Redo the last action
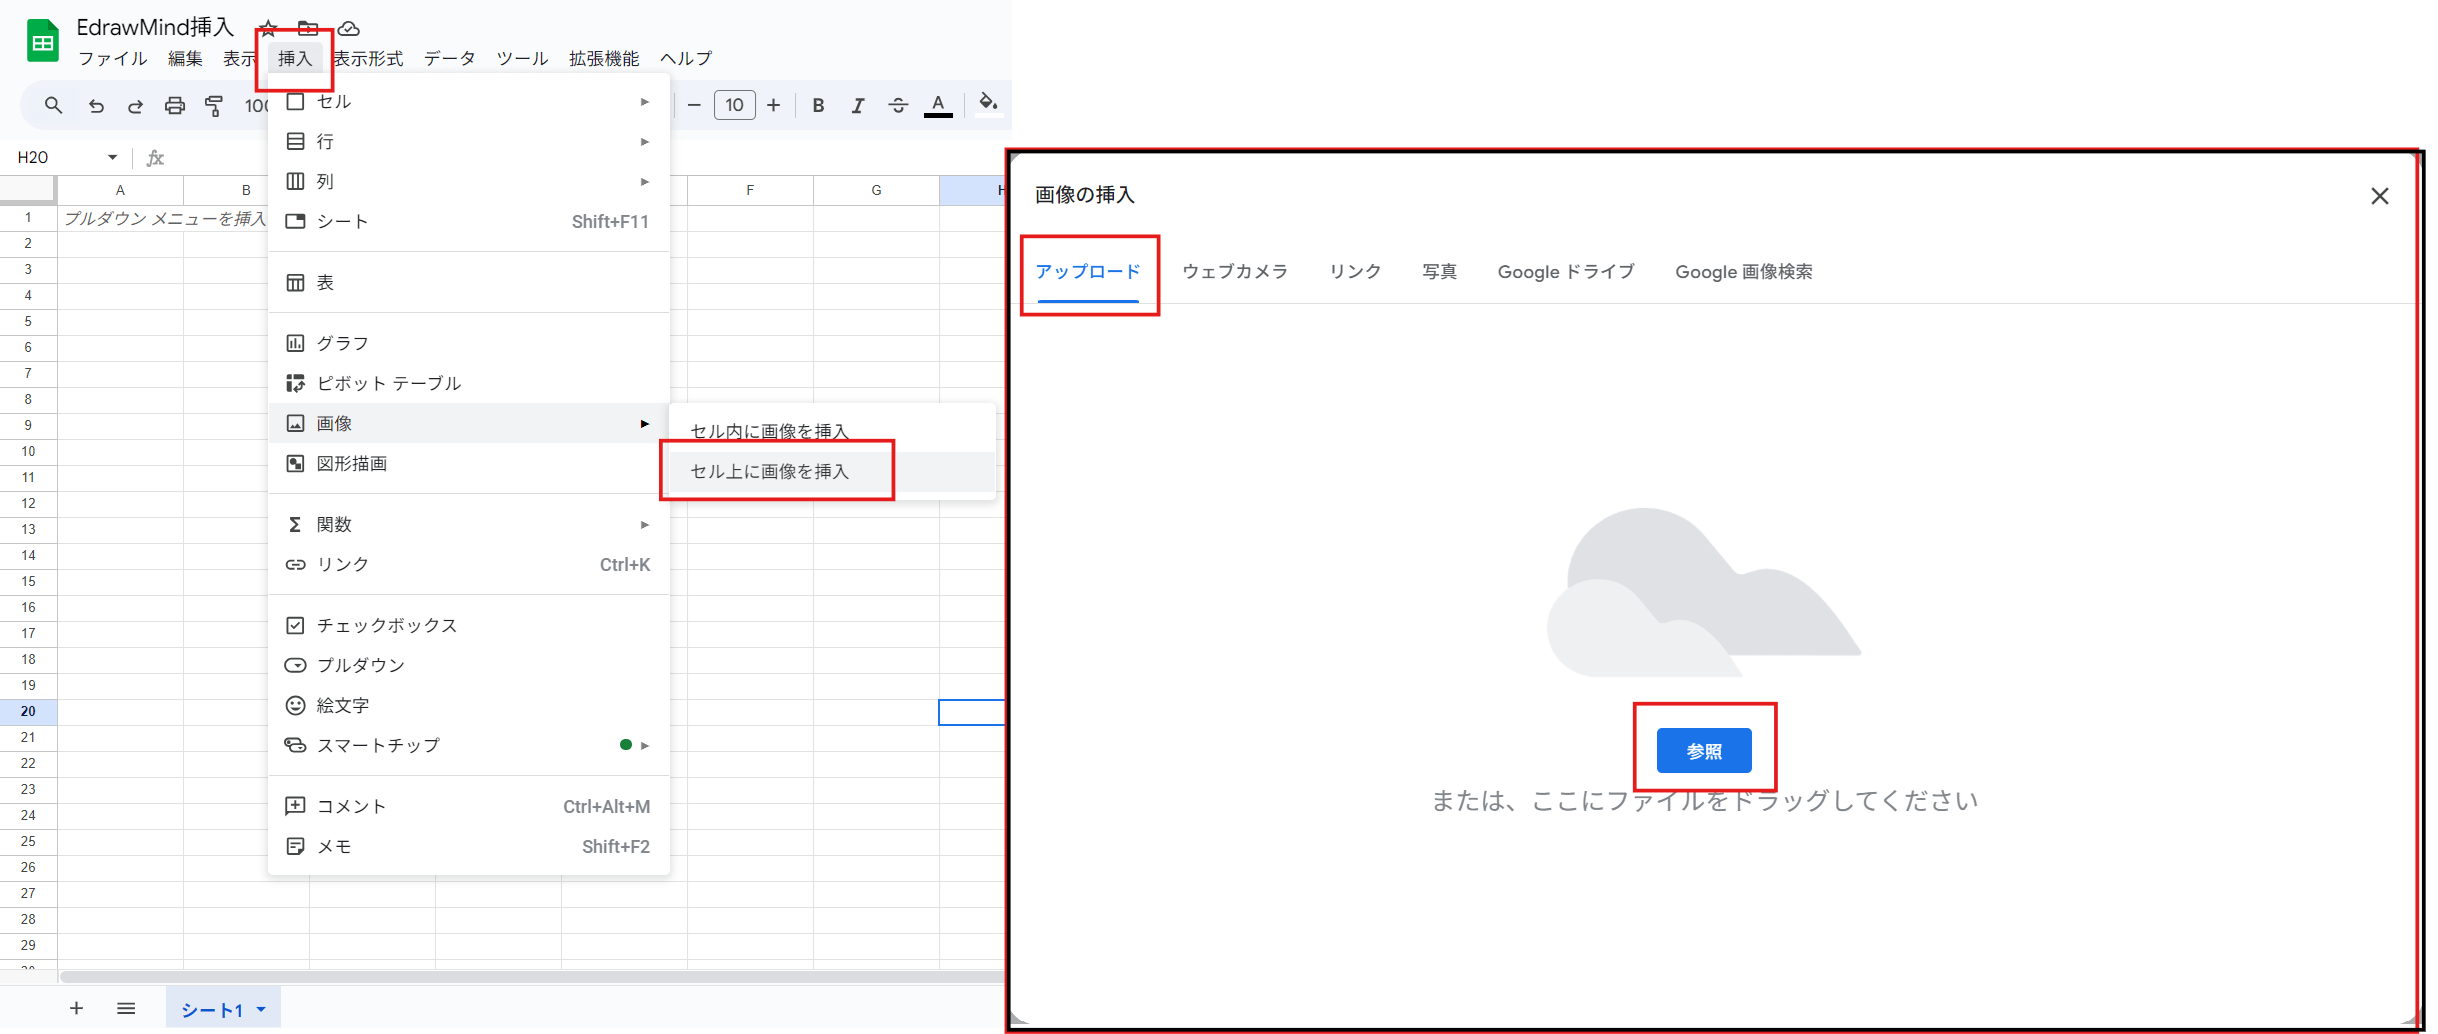The height and width of the screenshot is (1034, 2438). [x=135, y=105]
